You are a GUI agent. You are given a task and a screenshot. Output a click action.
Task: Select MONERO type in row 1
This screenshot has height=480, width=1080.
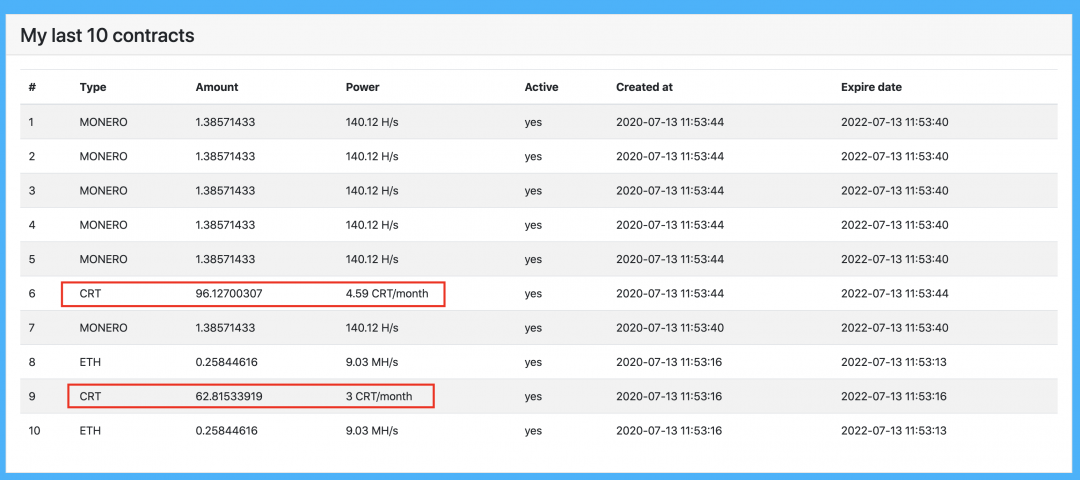click(x=103, y=122)
